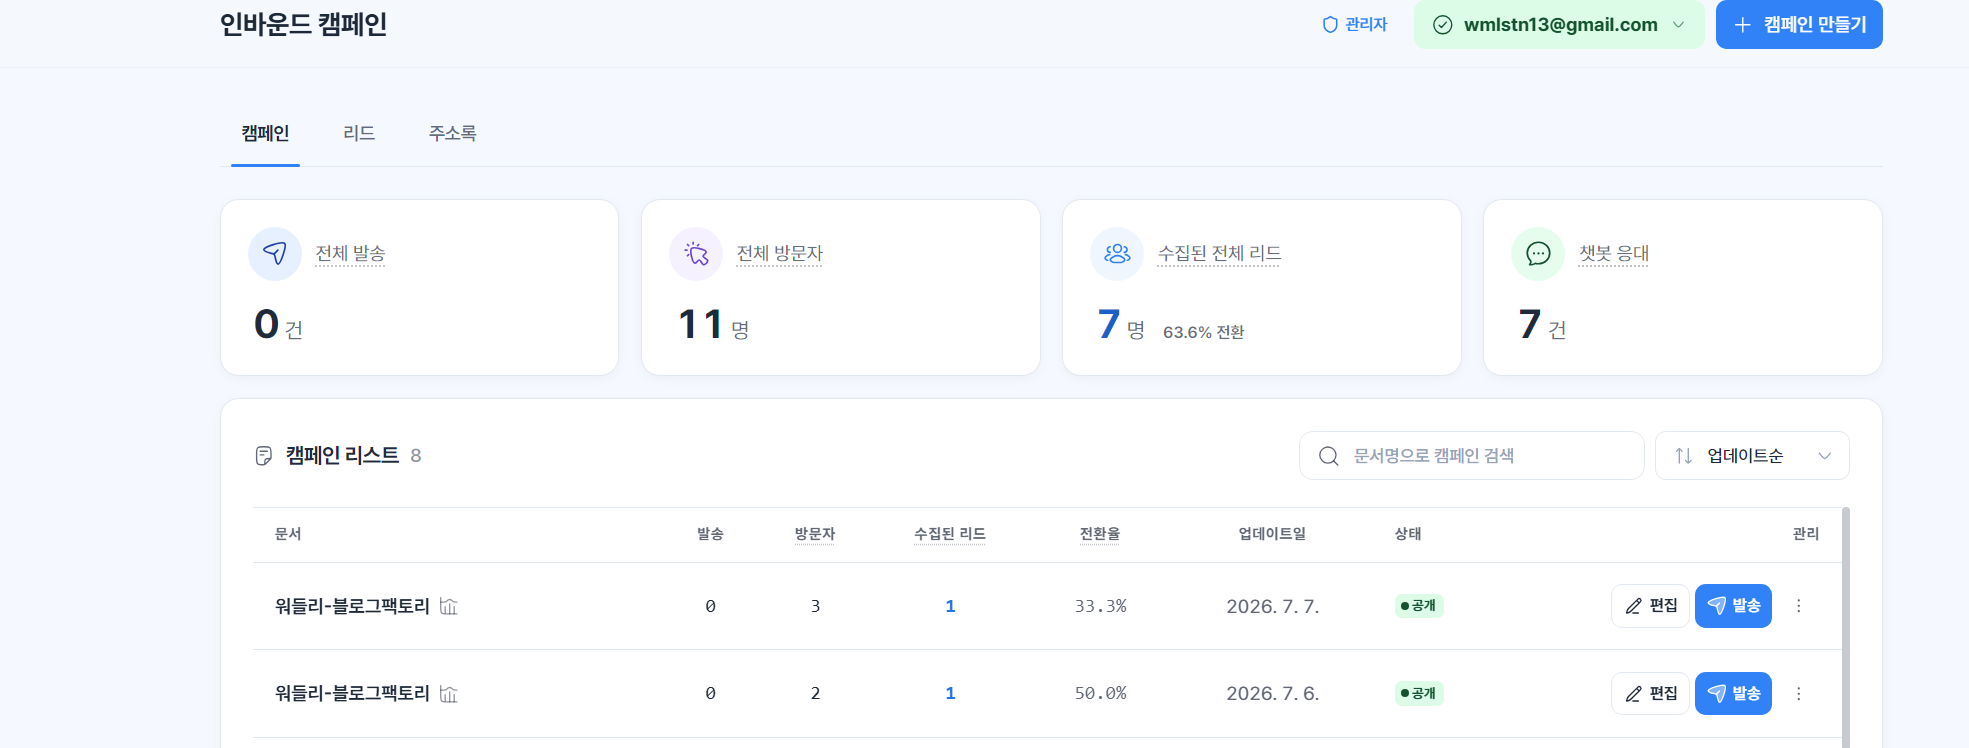Click the 방문자 column header
The width and height of the screenshot is (1969, 748).
[x=815, y=534]
